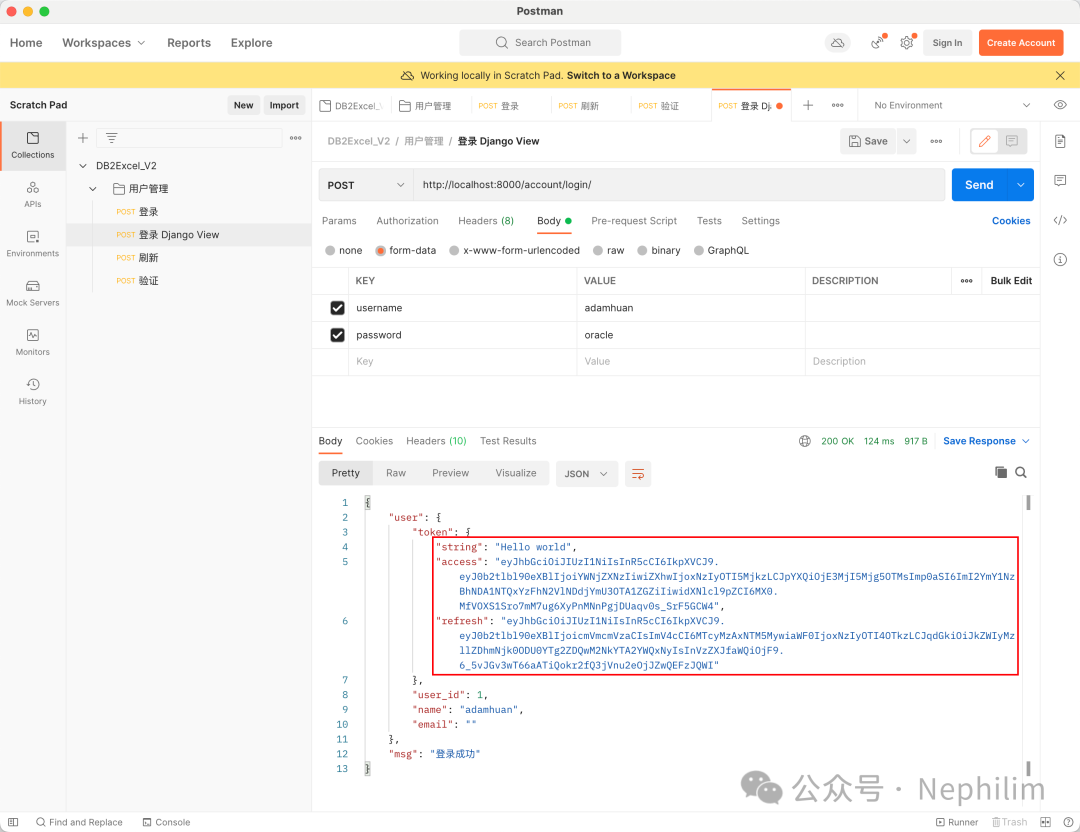Open the Collections sidebar panel
1080x832 pixels.
coord(32,145)
